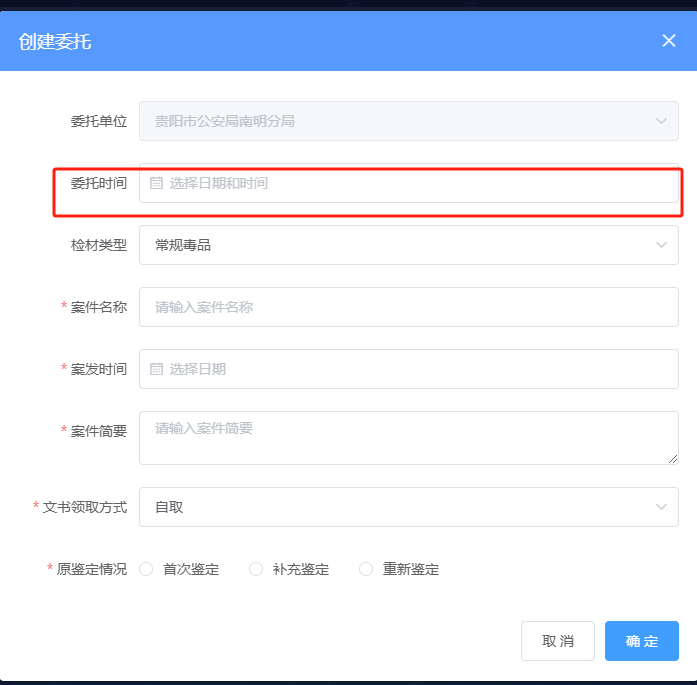697x685 pixels.
Task: Open the 委托单位 dropdown showing 贵阳市公安局南明分局
Action: coord(400,121)
